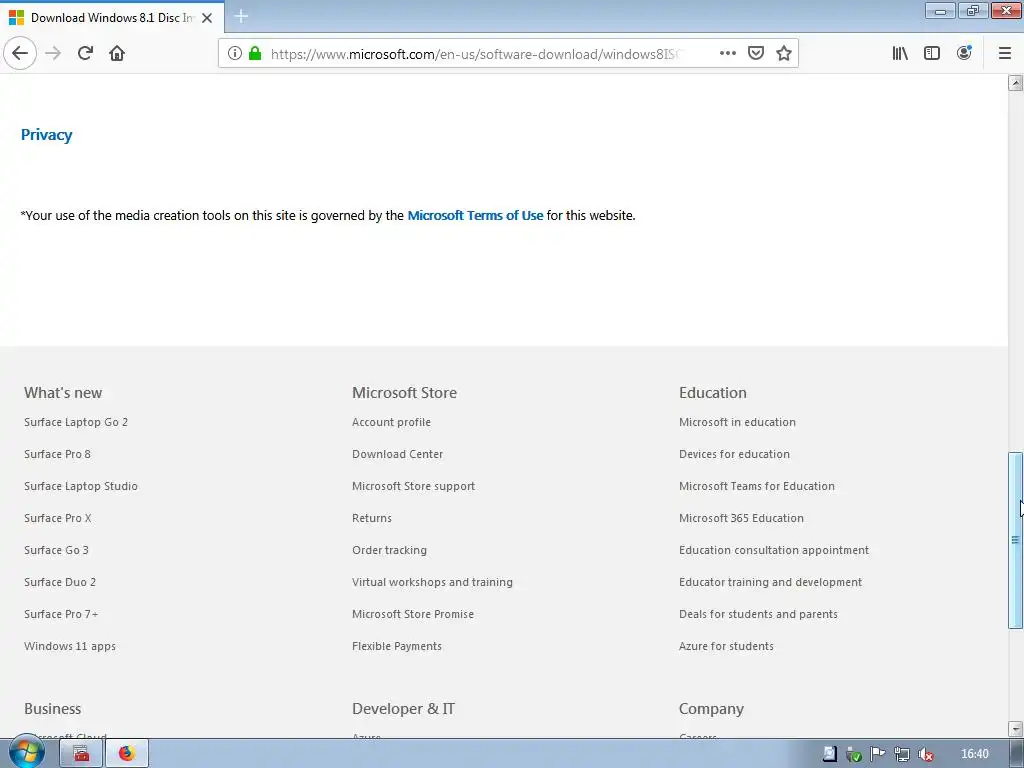The height and width of the screenshot is (768, 1024).
Task: Click the Company footer heading
Action: [711, 709]
